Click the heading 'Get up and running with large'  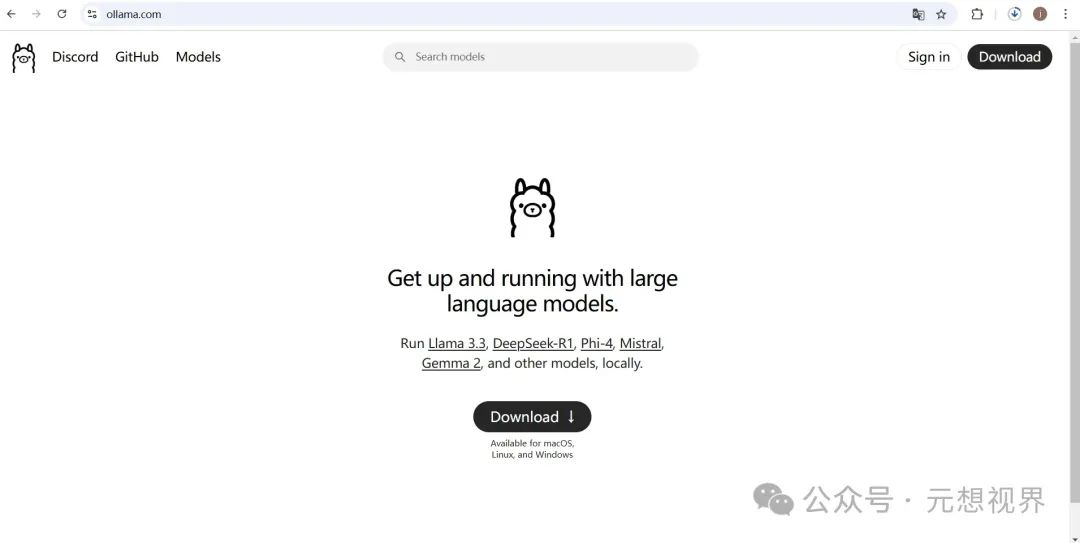click(x=532, y=278)
